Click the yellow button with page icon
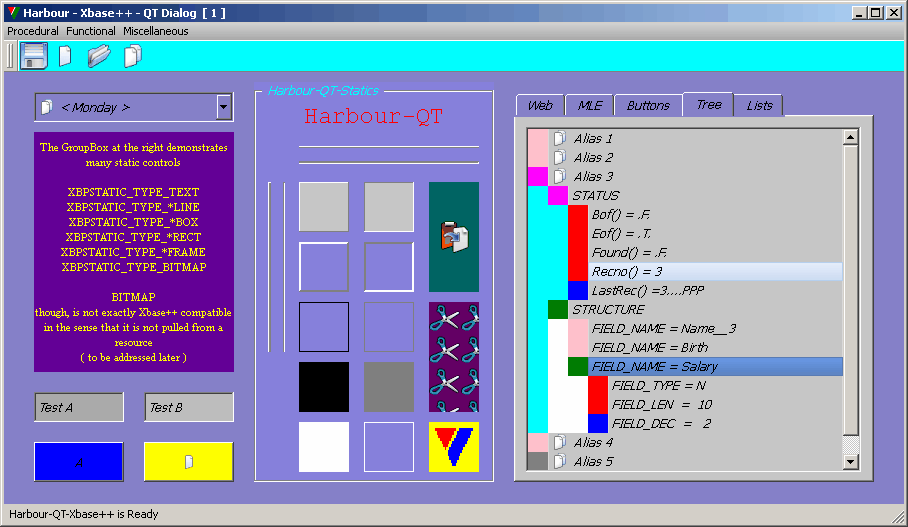 tap(189, 462)
